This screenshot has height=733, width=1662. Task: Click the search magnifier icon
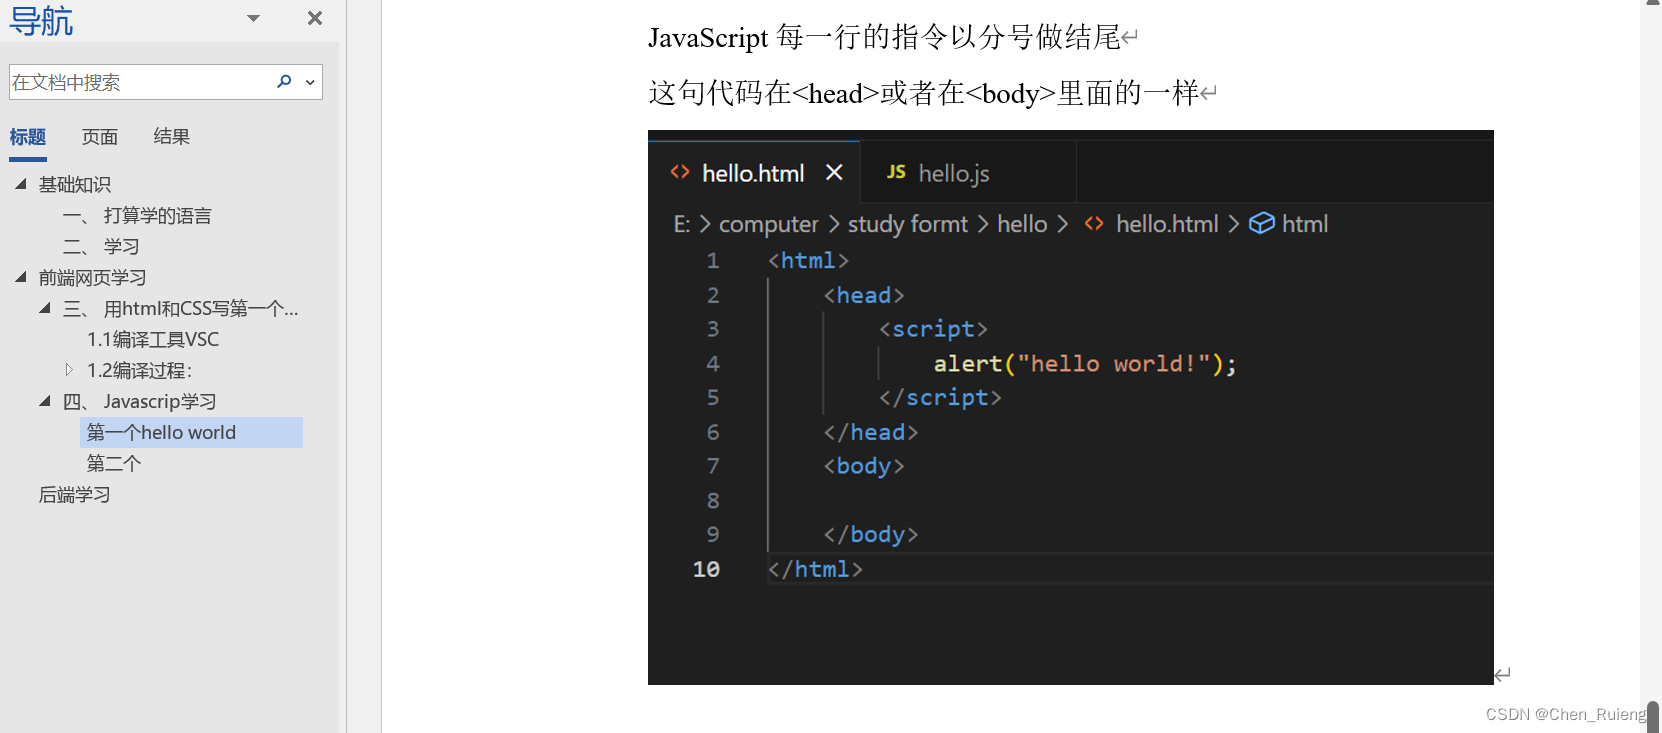coord(284,82)
